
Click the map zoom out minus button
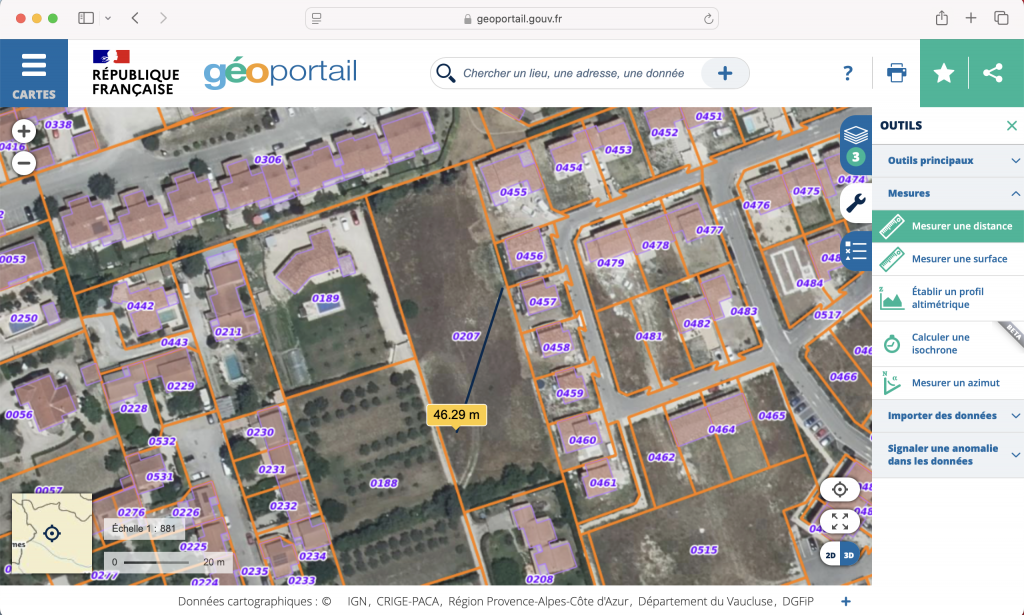point(24,162)
